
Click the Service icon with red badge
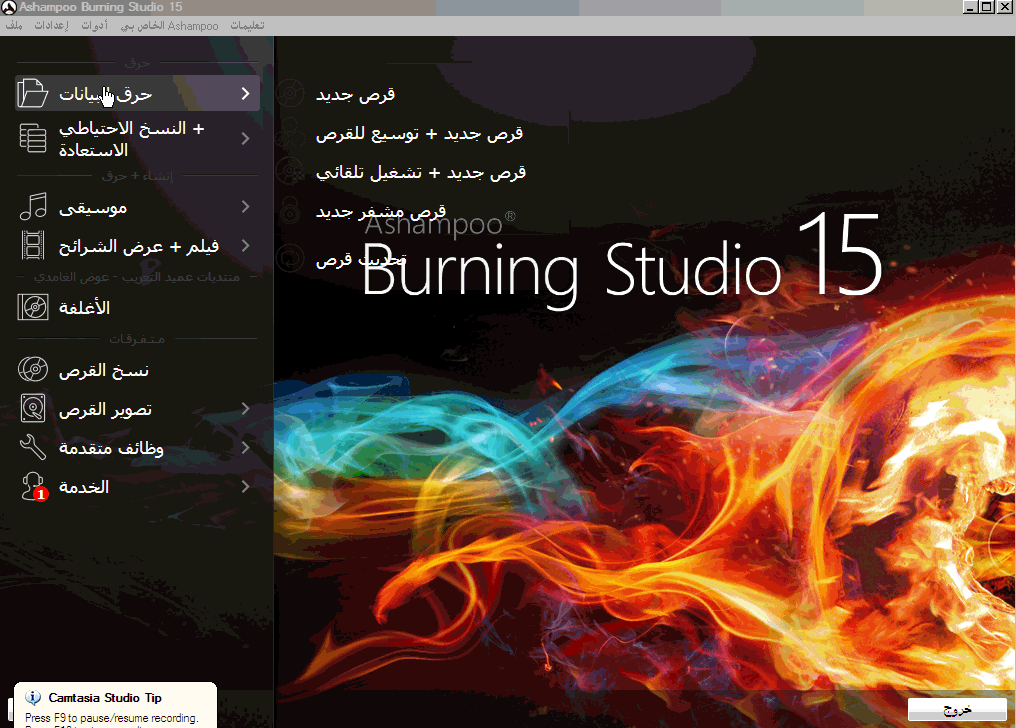(35, 487)
